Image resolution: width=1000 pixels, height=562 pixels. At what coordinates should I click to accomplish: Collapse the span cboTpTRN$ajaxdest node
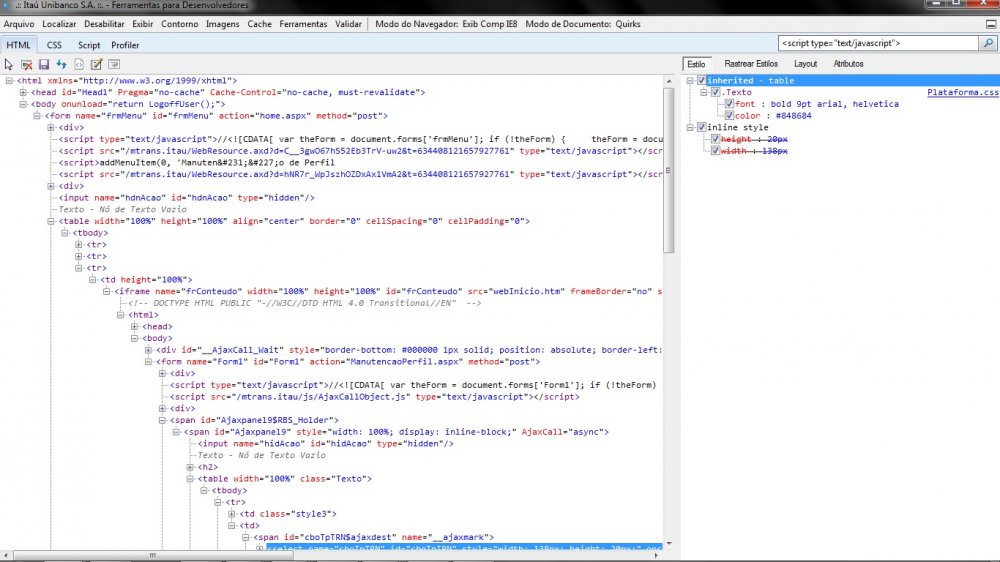246,538
